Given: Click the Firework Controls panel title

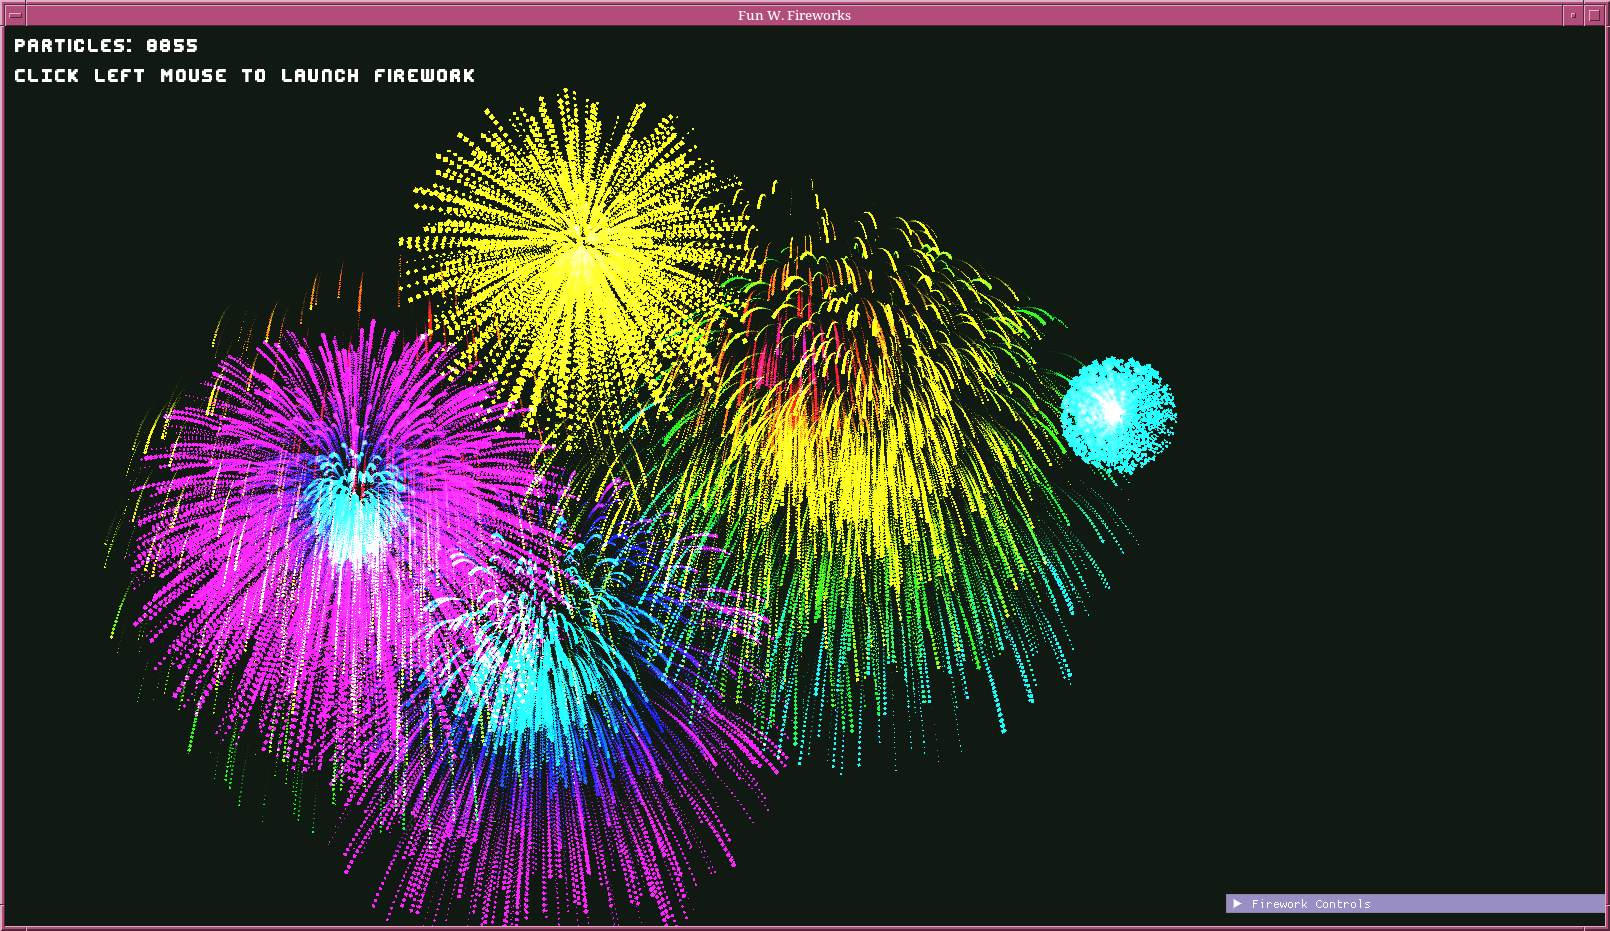Looking at the screenshot, I should (x=1311, y=904).
